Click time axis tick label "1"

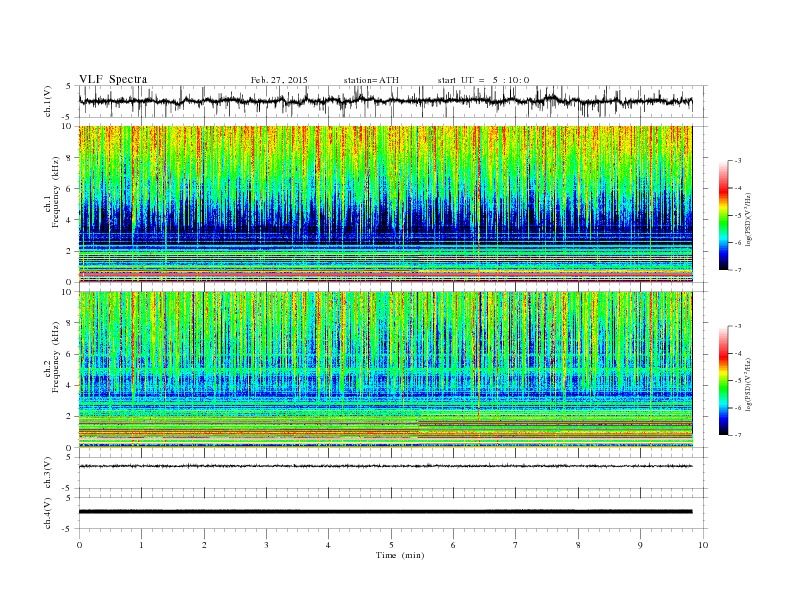[x=142, y=545]
